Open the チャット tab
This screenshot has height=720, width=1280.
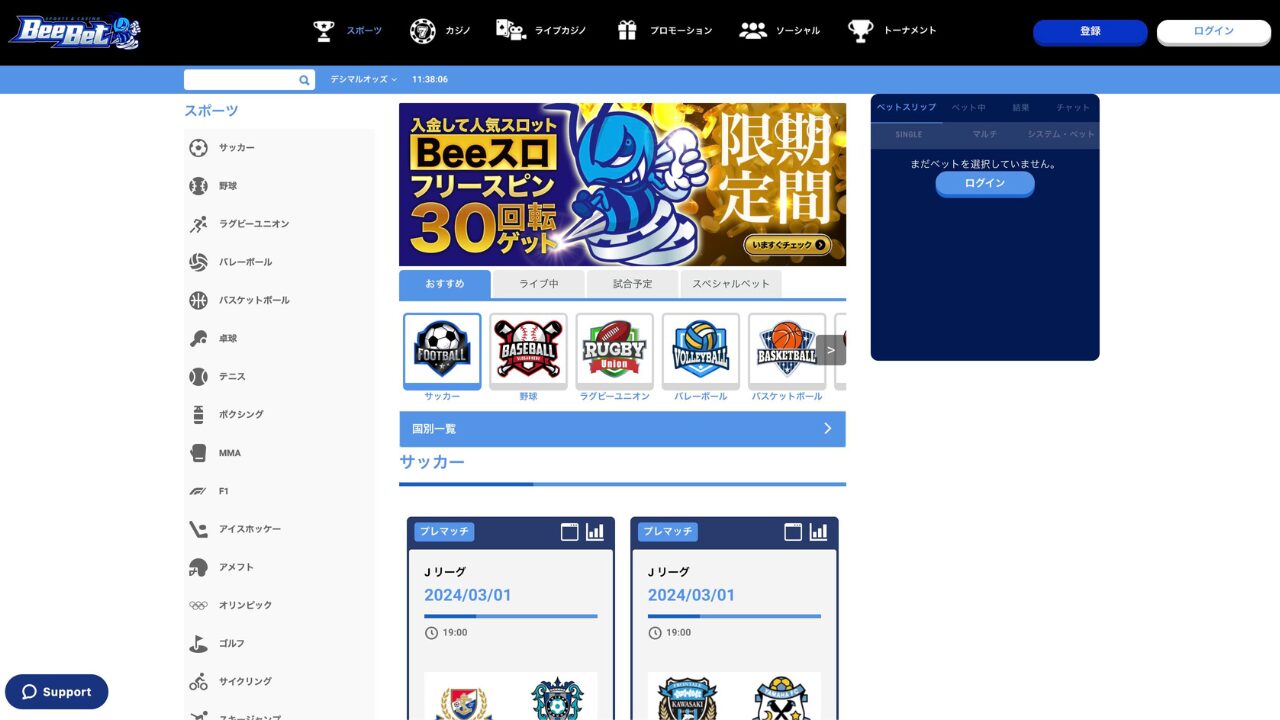coord(1073,107)
